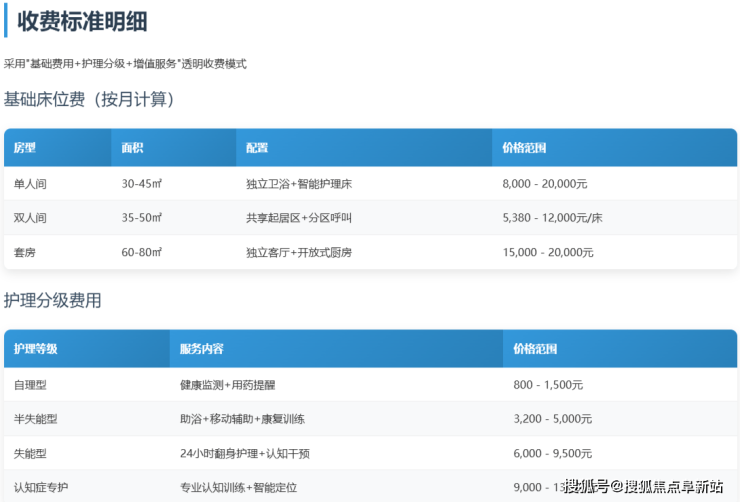Select the 基础床位费 section title
The height and width of the screenshot is (502, 740).
point(90,100)
